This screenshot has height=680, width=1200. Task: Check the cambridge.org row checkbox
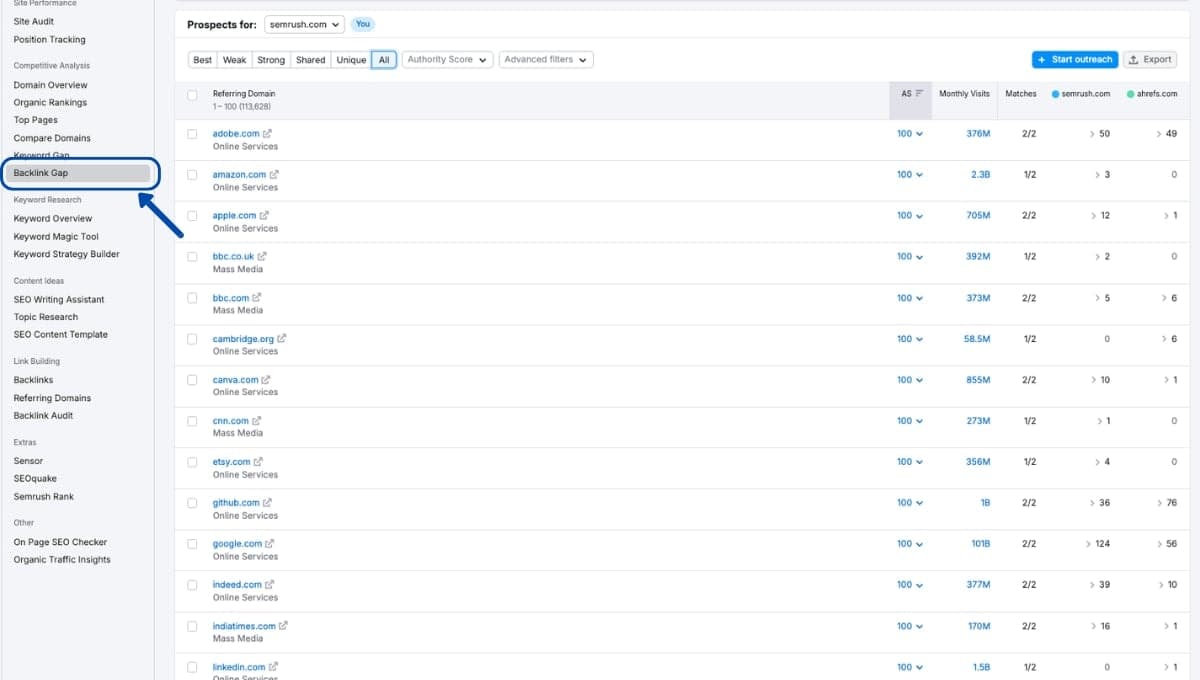click(192, 339)
